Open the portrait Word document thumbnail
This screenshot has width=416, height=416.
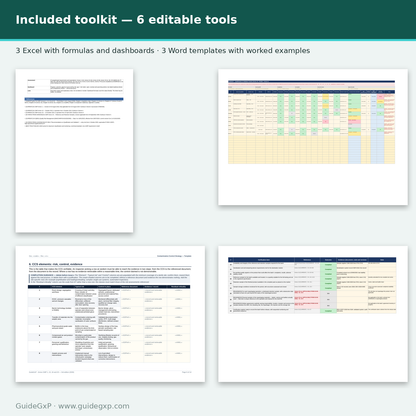coord(74,151)
